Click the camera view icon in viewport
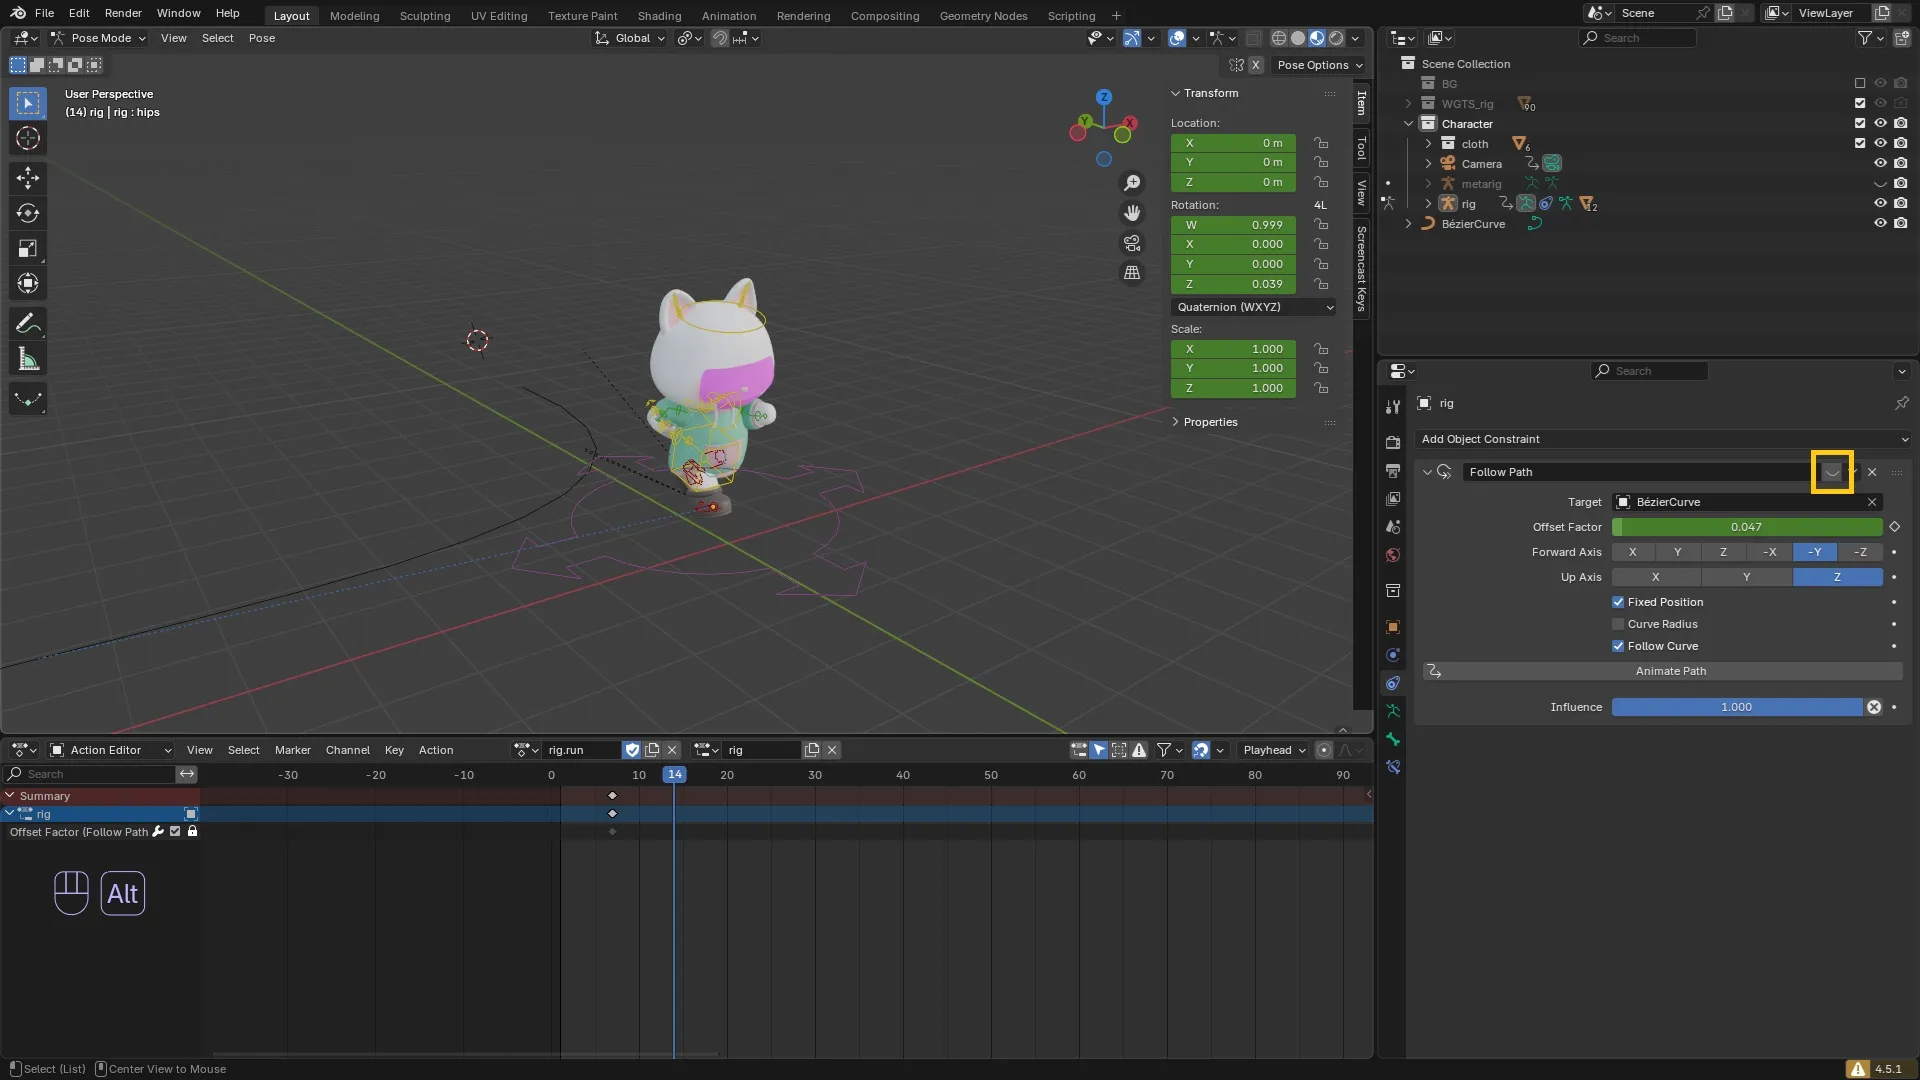 pyautogui.click(x=1132, y=243)
